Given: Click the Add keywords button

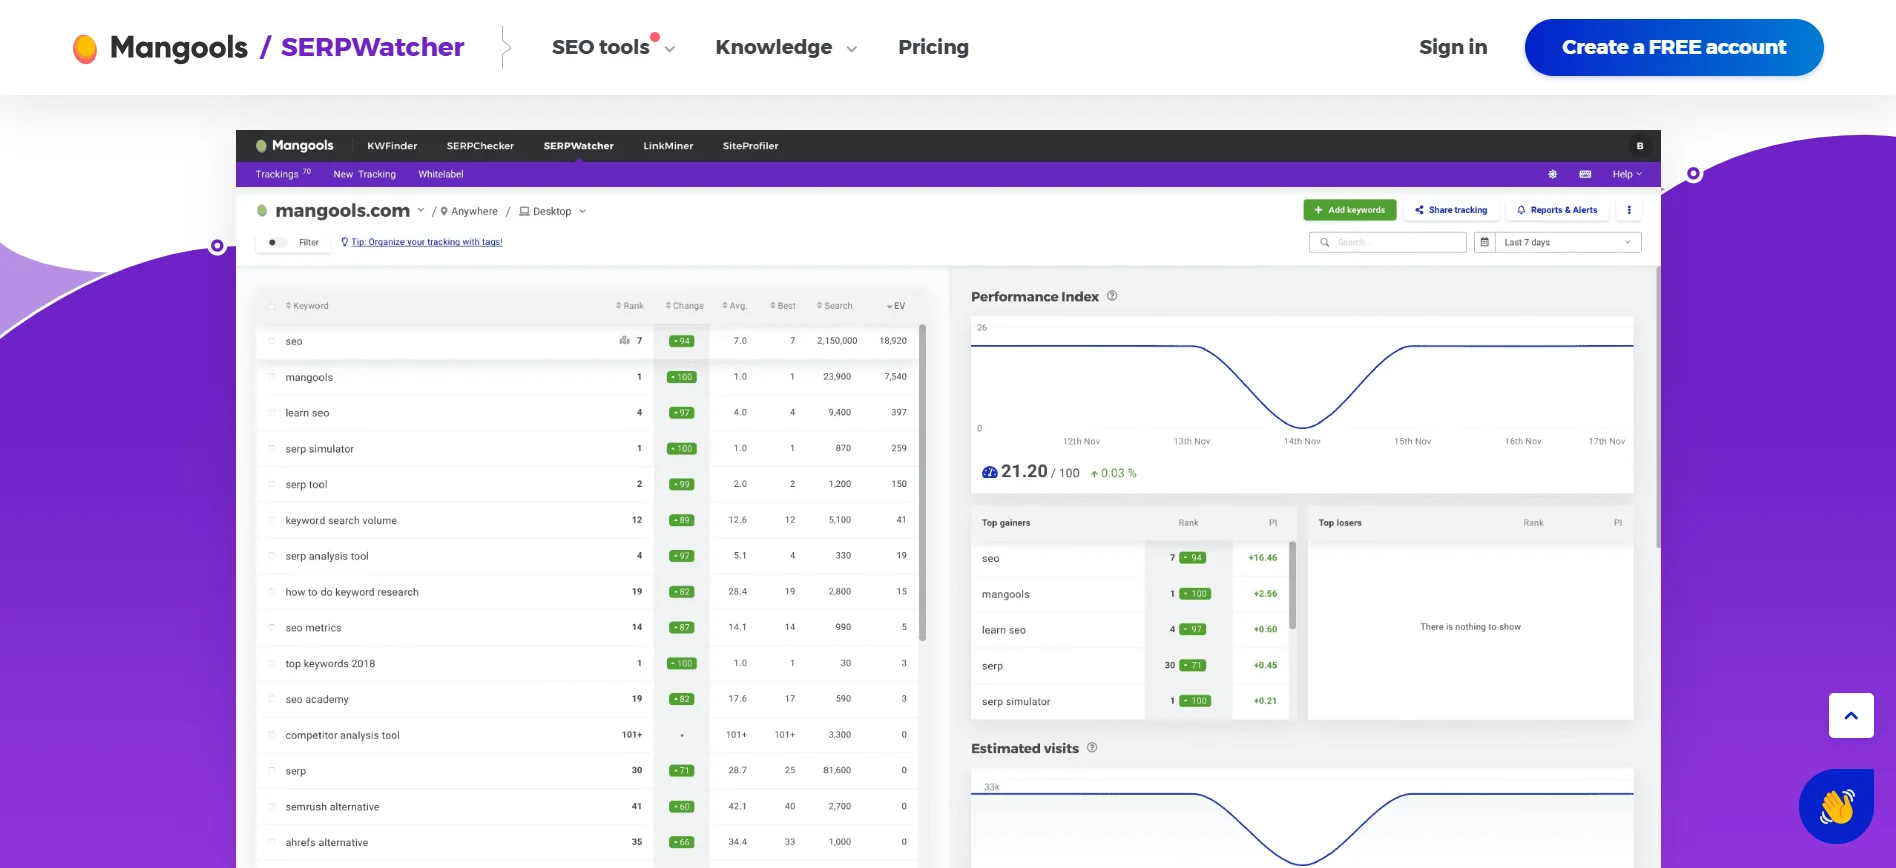Looking at the screenshot, I should tap(1350, 210).
